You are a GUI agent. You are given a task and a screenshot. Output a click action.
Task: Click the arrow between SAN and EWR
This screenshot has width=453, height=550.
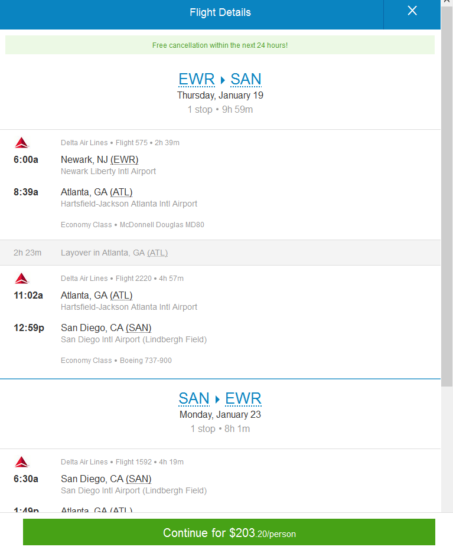tap(217, 399)
